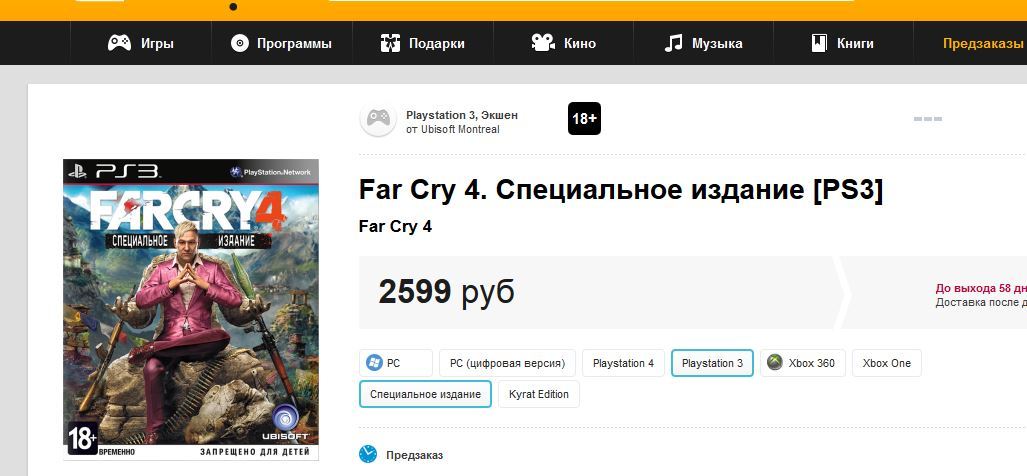Click the gift icon beside Подарки
This screenshot has width=1027, height=476.
390,43
